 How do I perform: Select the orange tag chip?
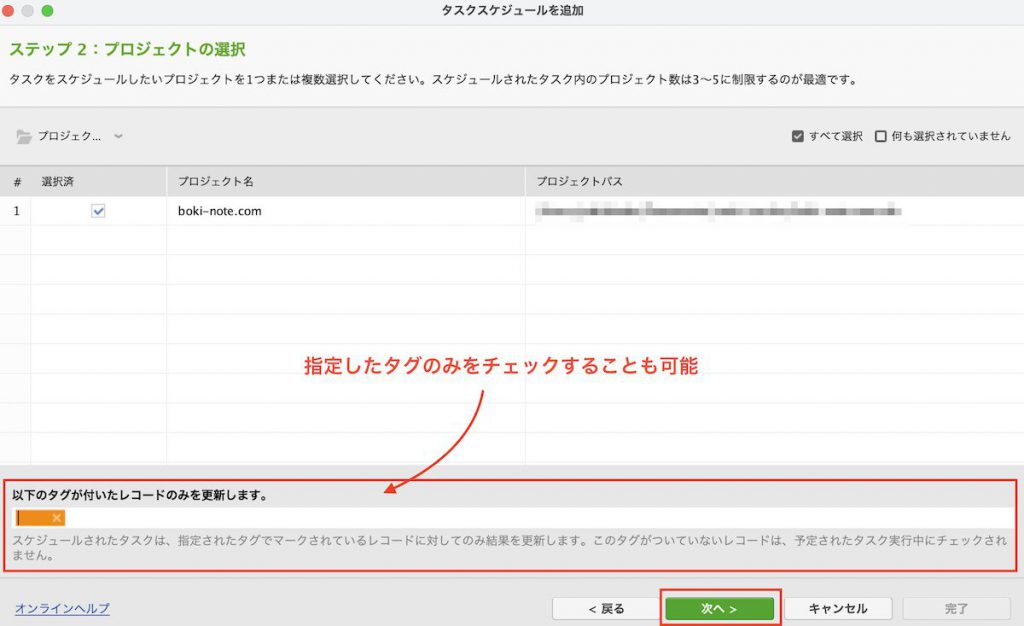coord(39,518)
